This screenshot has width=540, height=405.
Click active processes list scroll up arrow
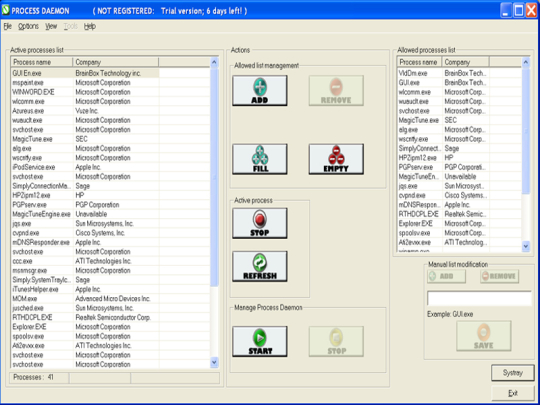pos(214,62)
